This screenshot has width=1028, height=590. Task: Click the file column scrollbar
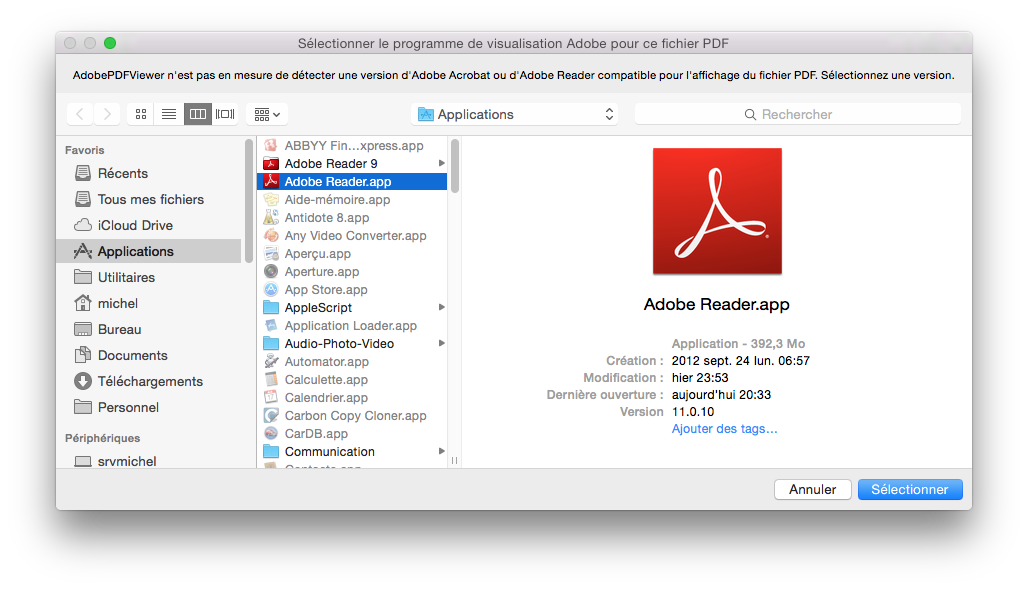(454, 165)
